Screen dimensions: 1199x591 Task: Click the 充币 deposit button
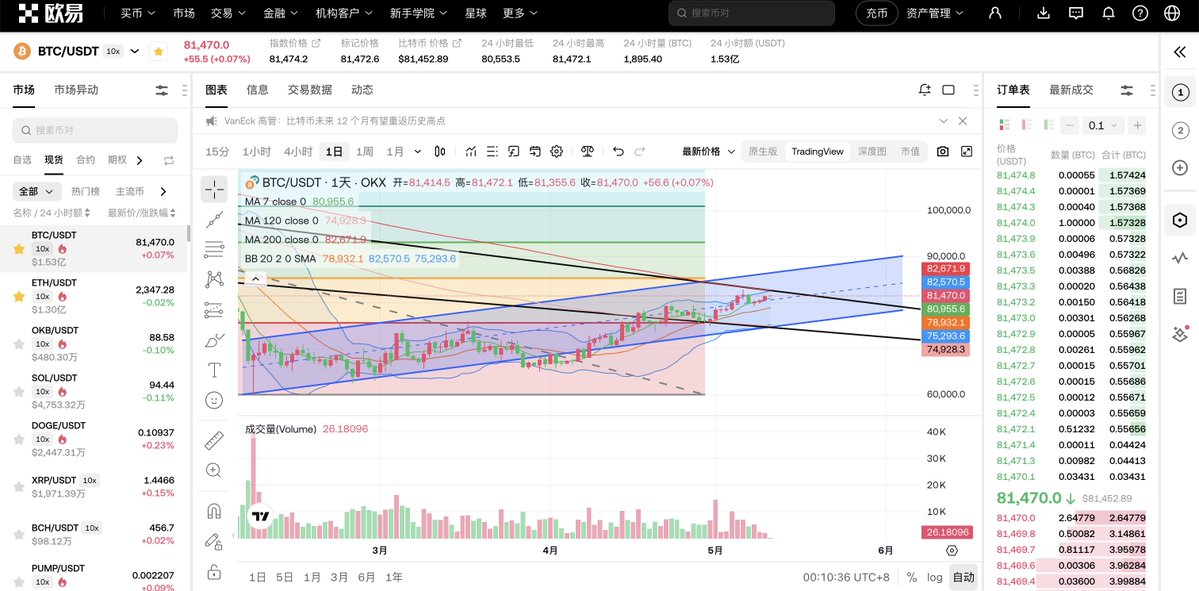[877, 13]
